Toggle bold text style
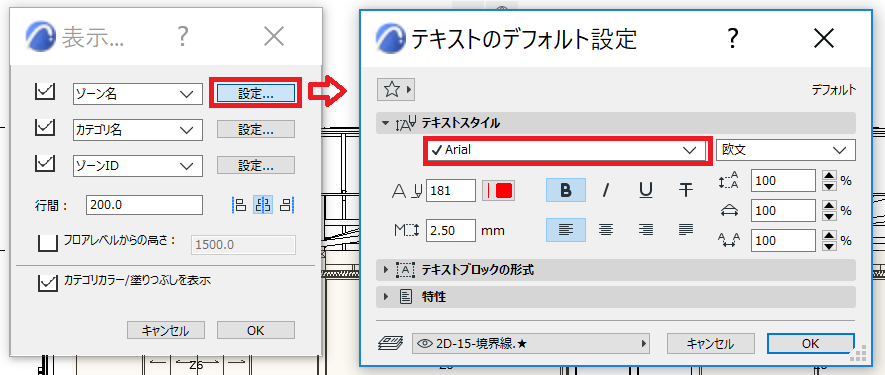Image resolution: width=885 pixels, height=375 pixels. [x=566, y=190]
